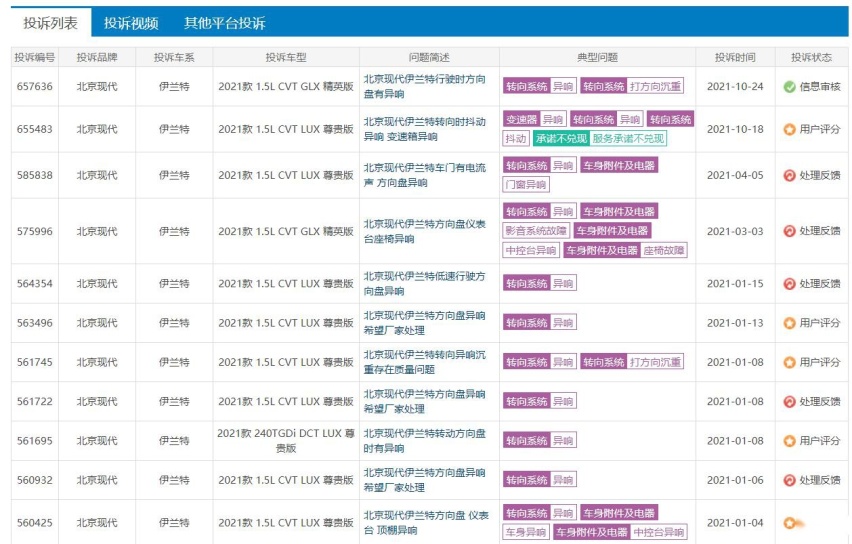Click 处理反馈 status icon in row 561722

pos(790,402)
